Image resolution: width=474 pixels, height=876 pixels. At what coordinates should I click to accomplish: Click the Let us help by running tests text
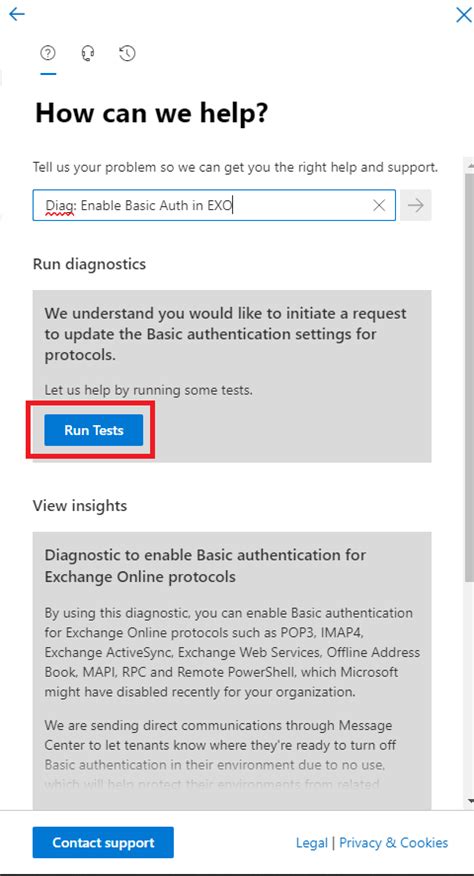[149, 390]
